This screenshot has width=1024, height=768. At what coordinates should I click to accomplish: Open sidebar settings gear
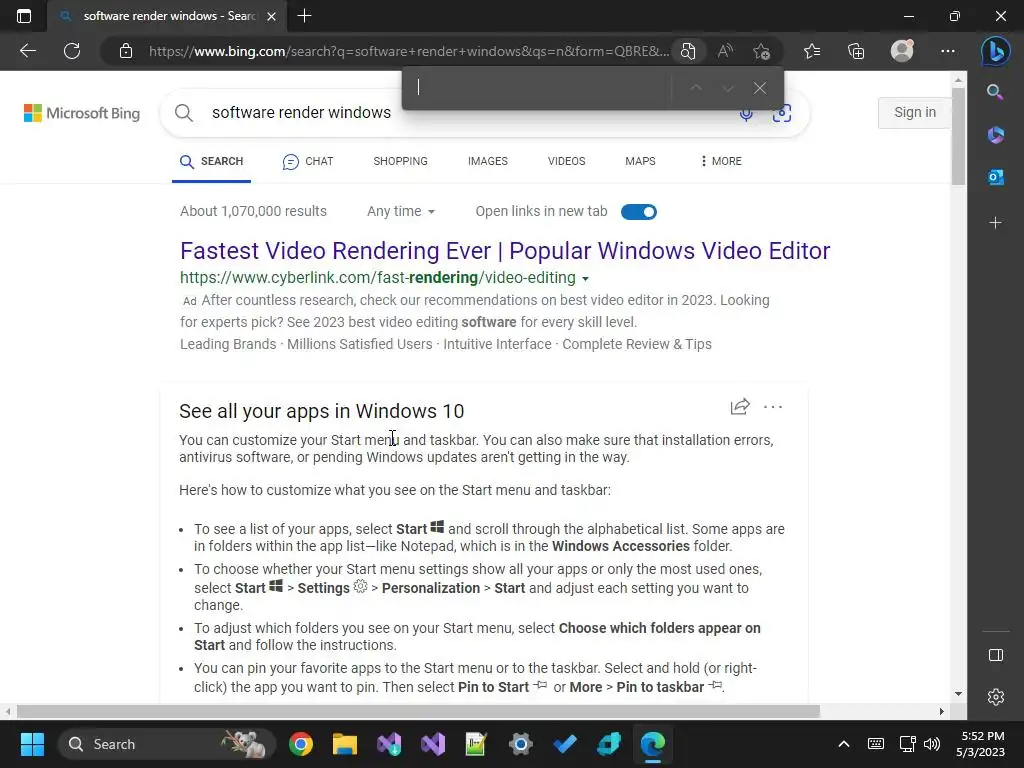pyautogui.click(x=995, y=697)
